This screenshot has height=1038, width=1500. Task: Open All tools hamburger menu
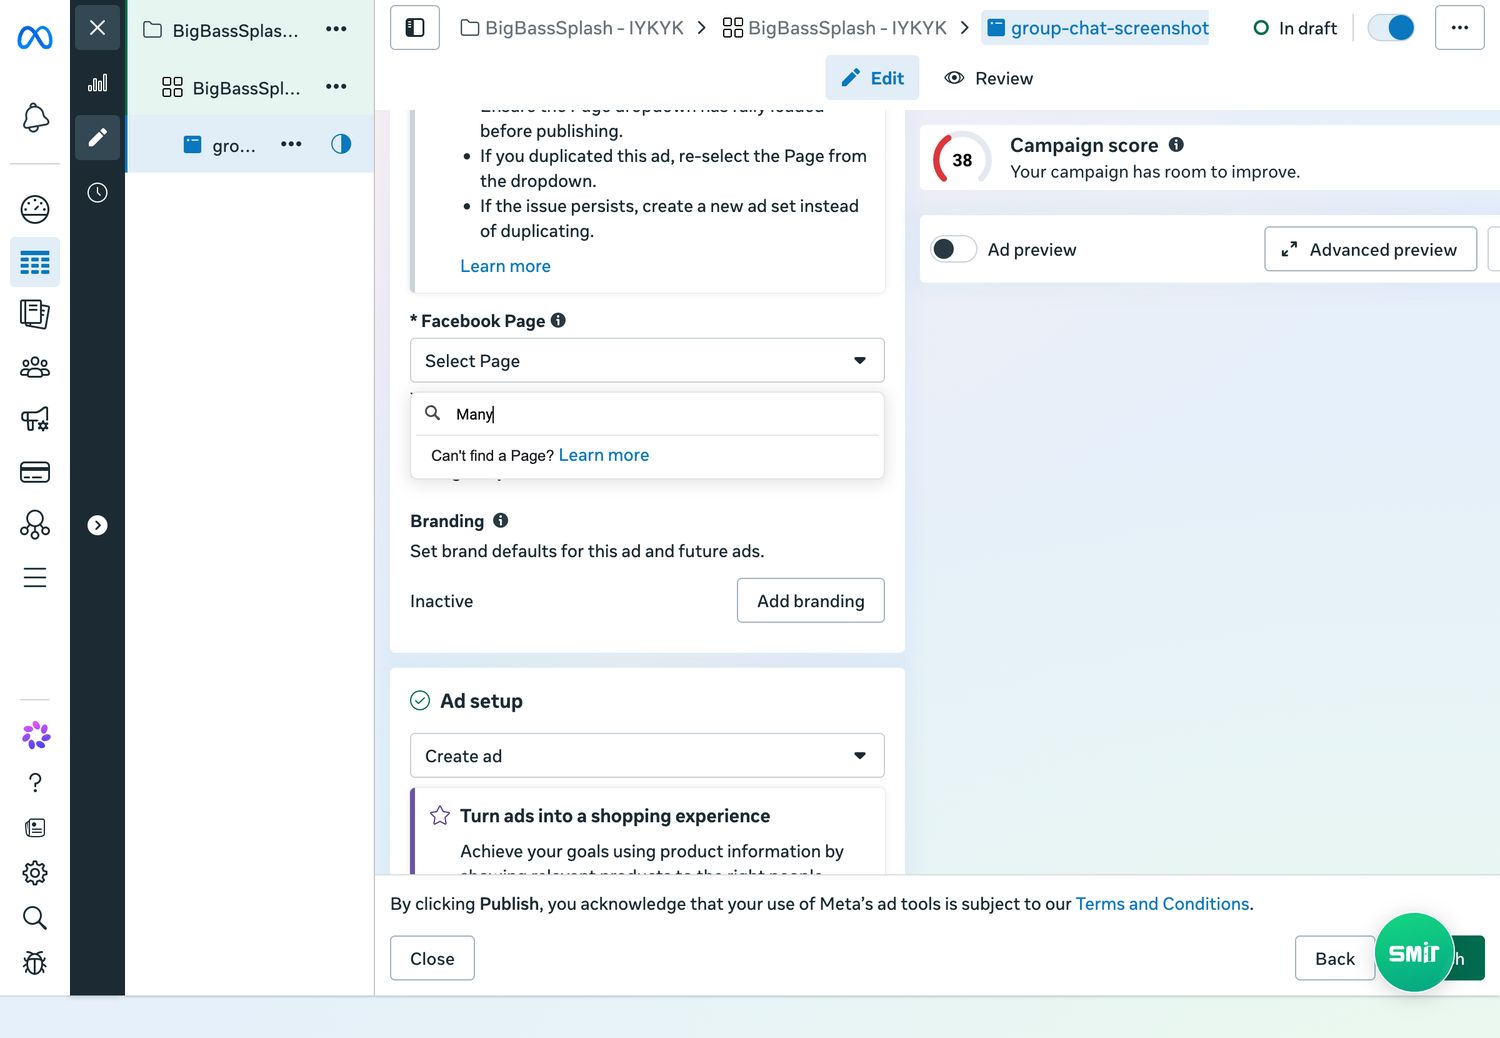tap(35, 577)
